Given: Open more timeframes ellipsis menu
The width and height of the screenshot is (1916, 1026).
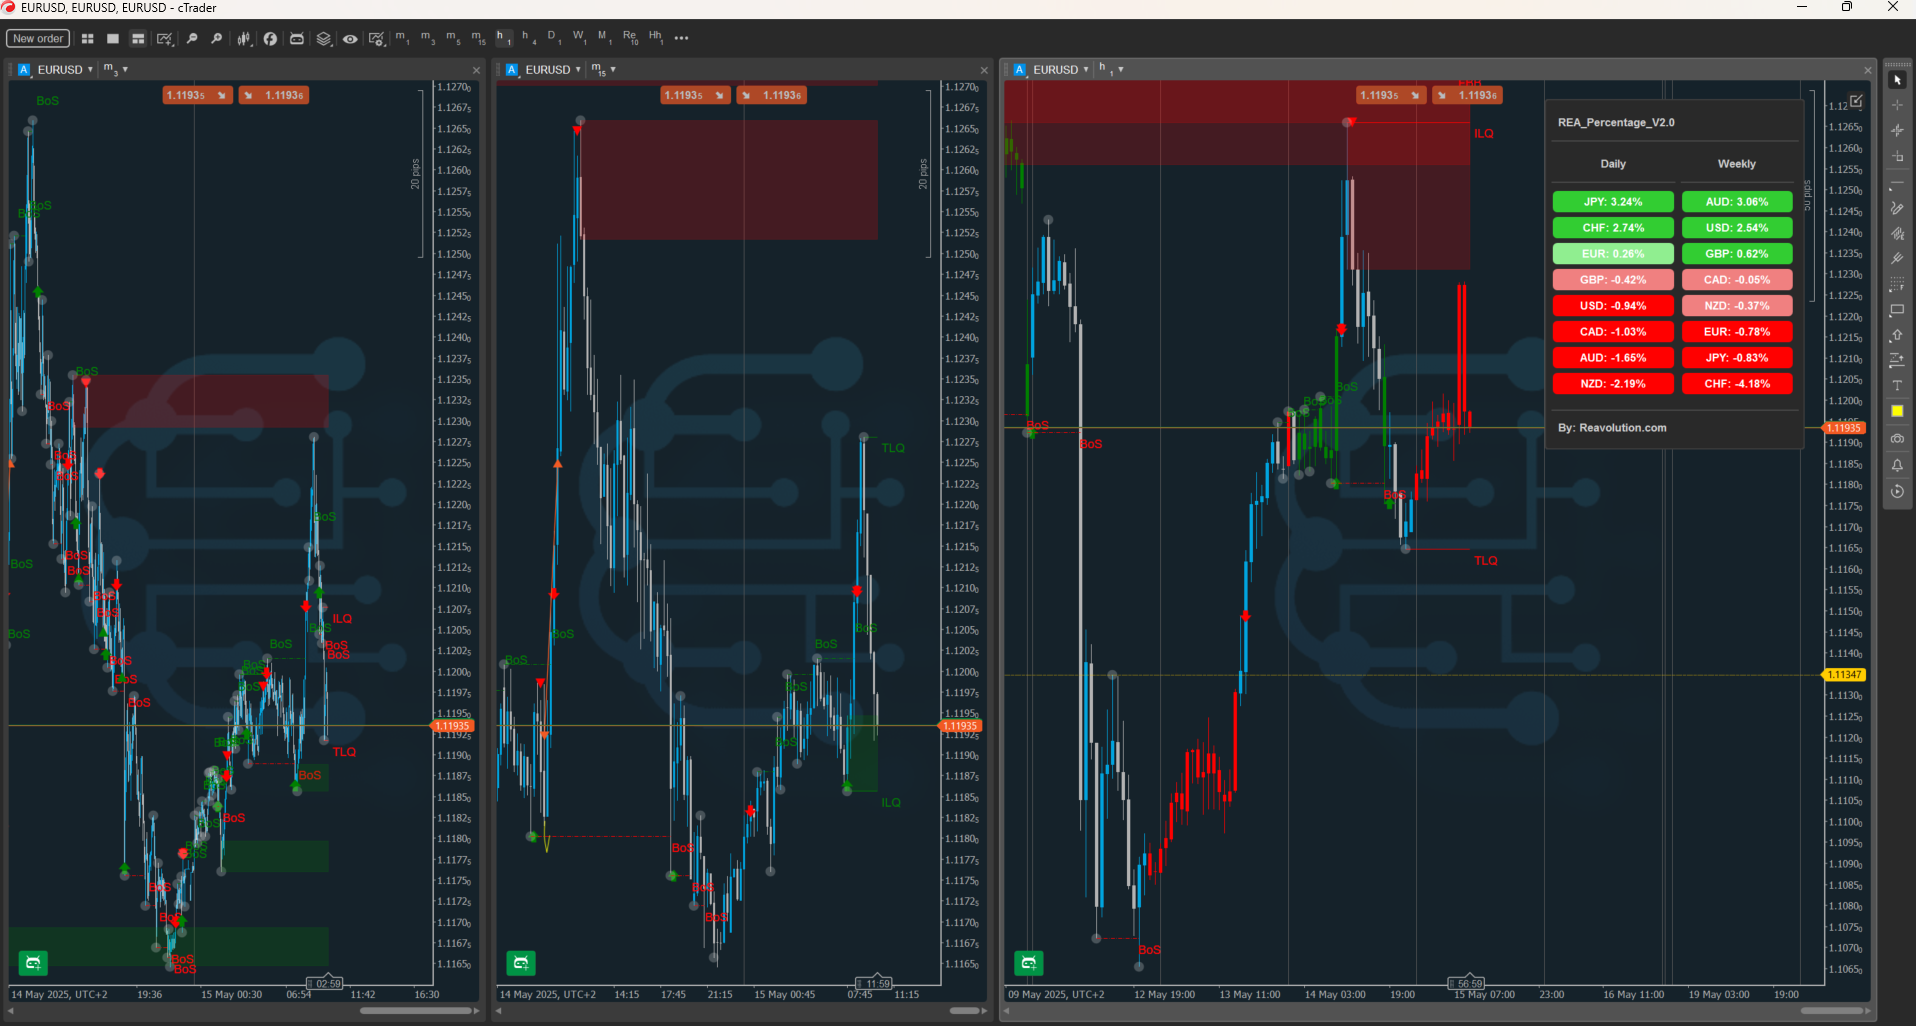Looking at the screenshot, I should click(x=682, y=39).
